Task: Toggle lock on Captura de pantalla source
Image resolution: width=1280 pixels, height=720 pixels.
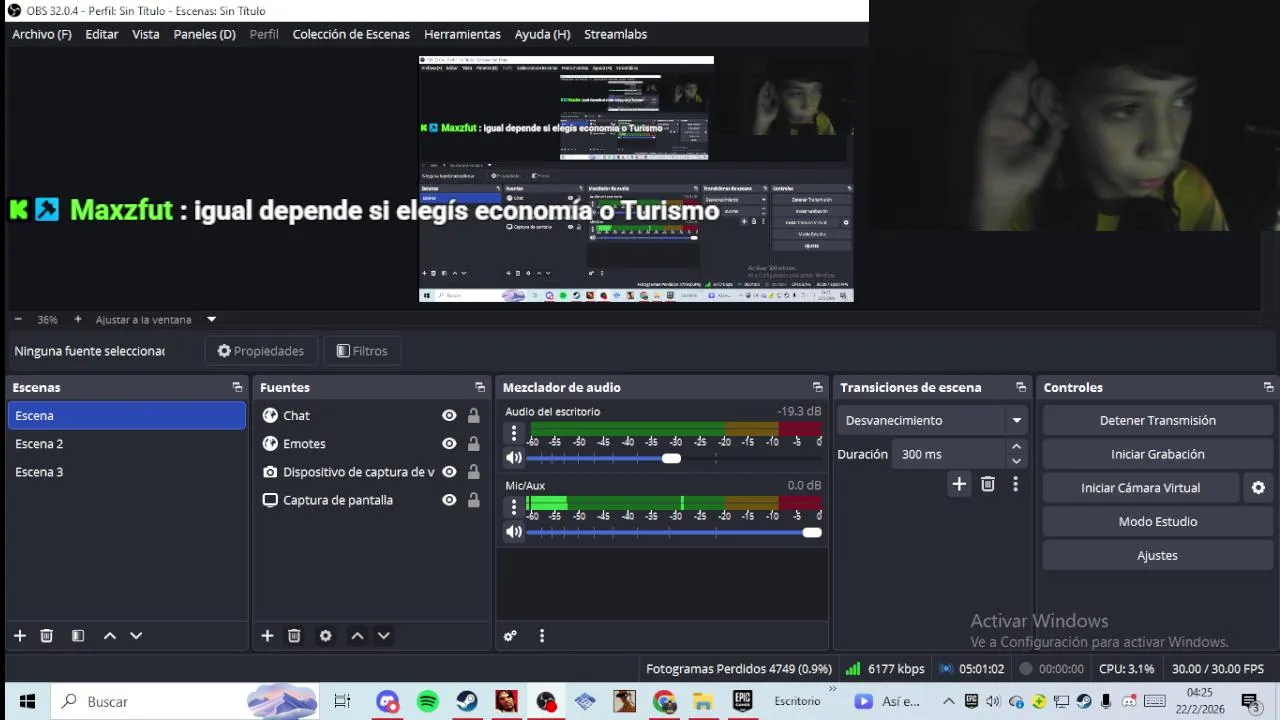Action: pyautogui.click(x=473, y=500)
